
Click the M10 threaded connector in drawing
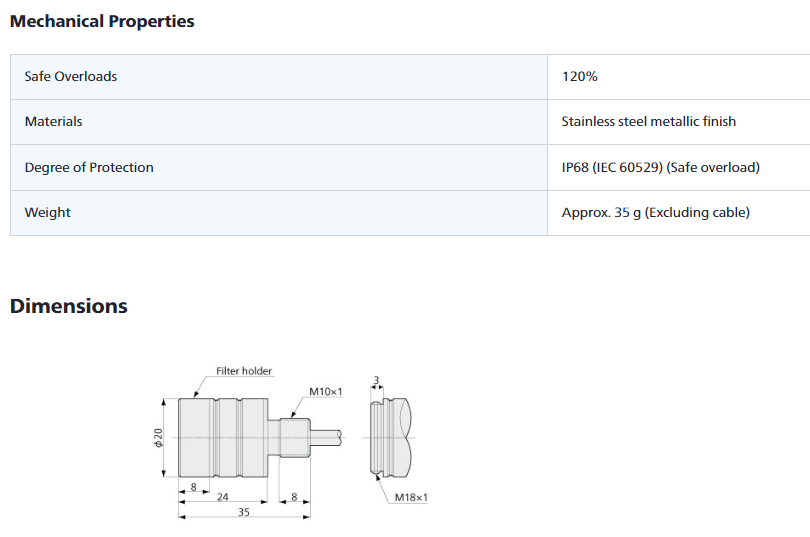(x=294, y=436)
